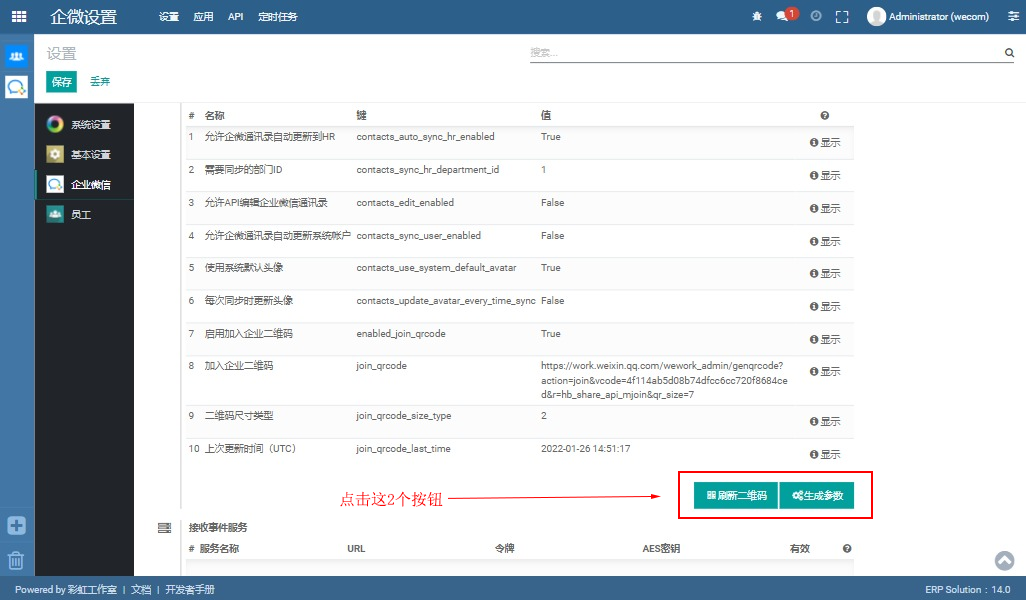
Task: Open the activities clock icon
Action: point(816,16)
